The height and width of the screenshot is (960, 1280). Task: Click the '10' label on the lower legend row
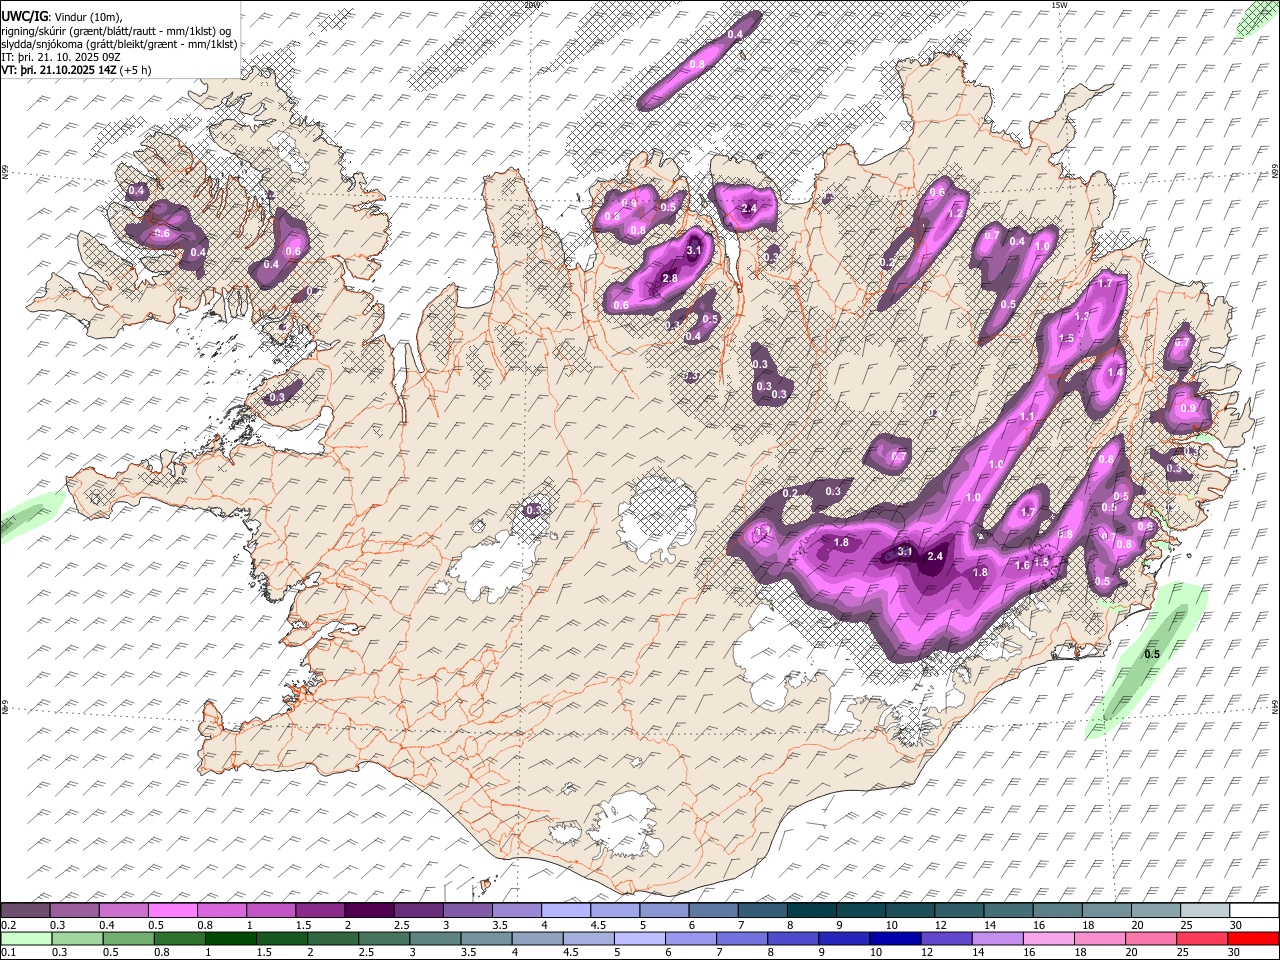click(x=876, y=952)
